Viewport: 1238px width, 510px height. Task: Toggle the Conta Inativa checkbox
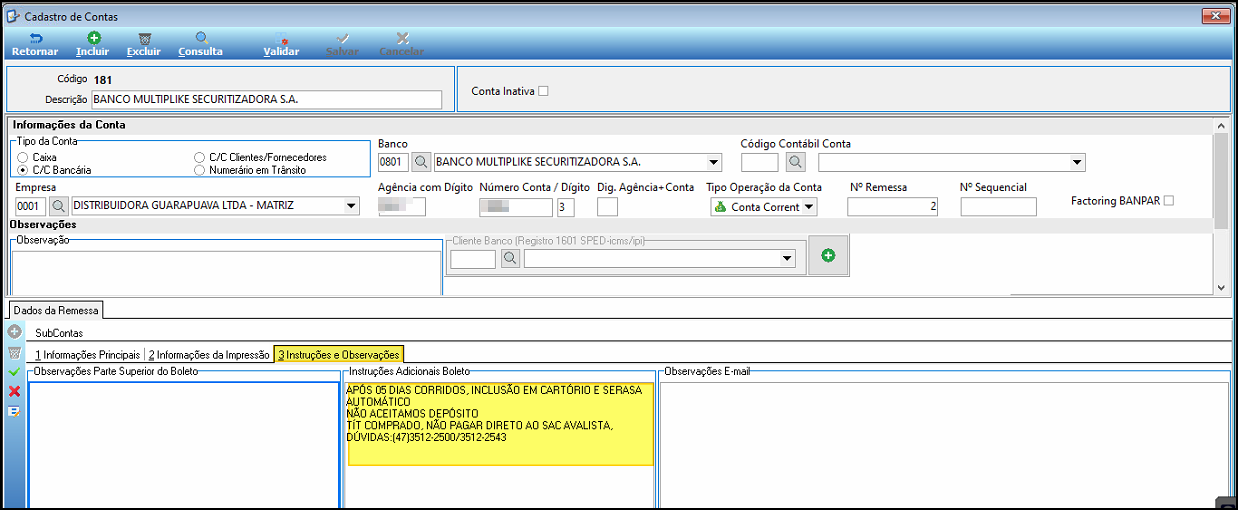point(544,91)
